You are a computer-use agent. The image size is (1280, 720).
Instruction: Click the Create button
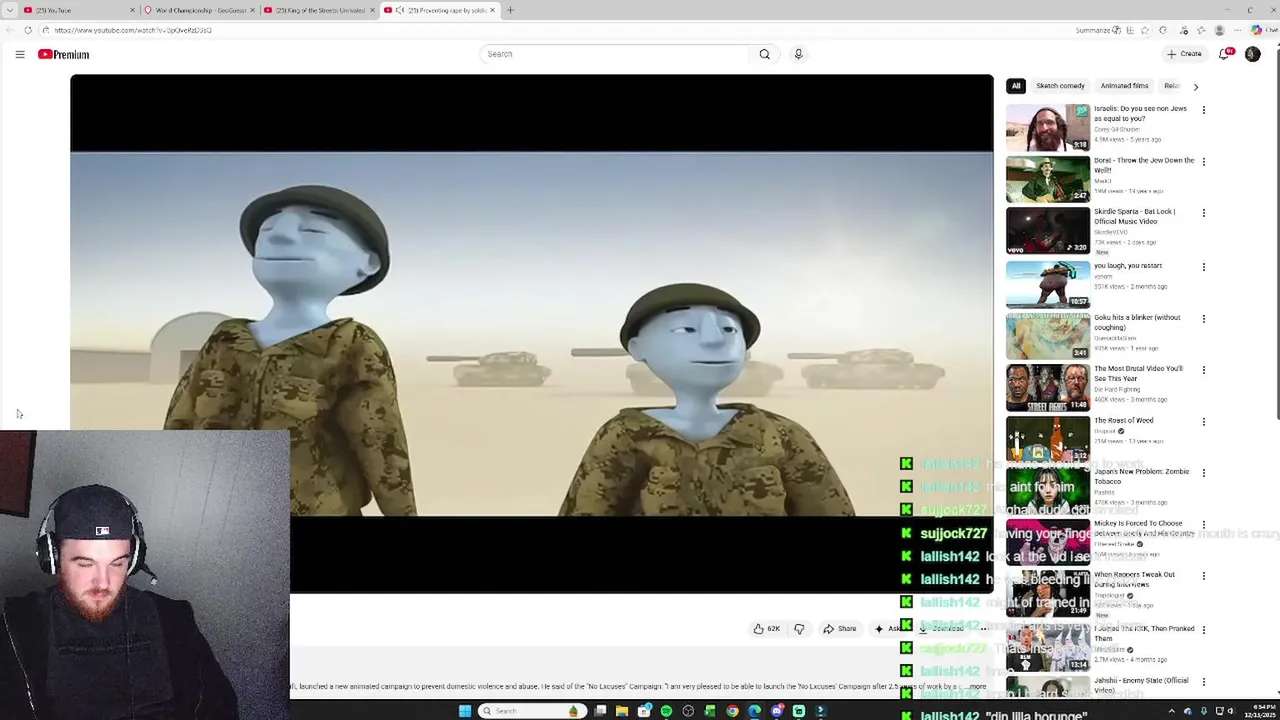(1185, 54)
